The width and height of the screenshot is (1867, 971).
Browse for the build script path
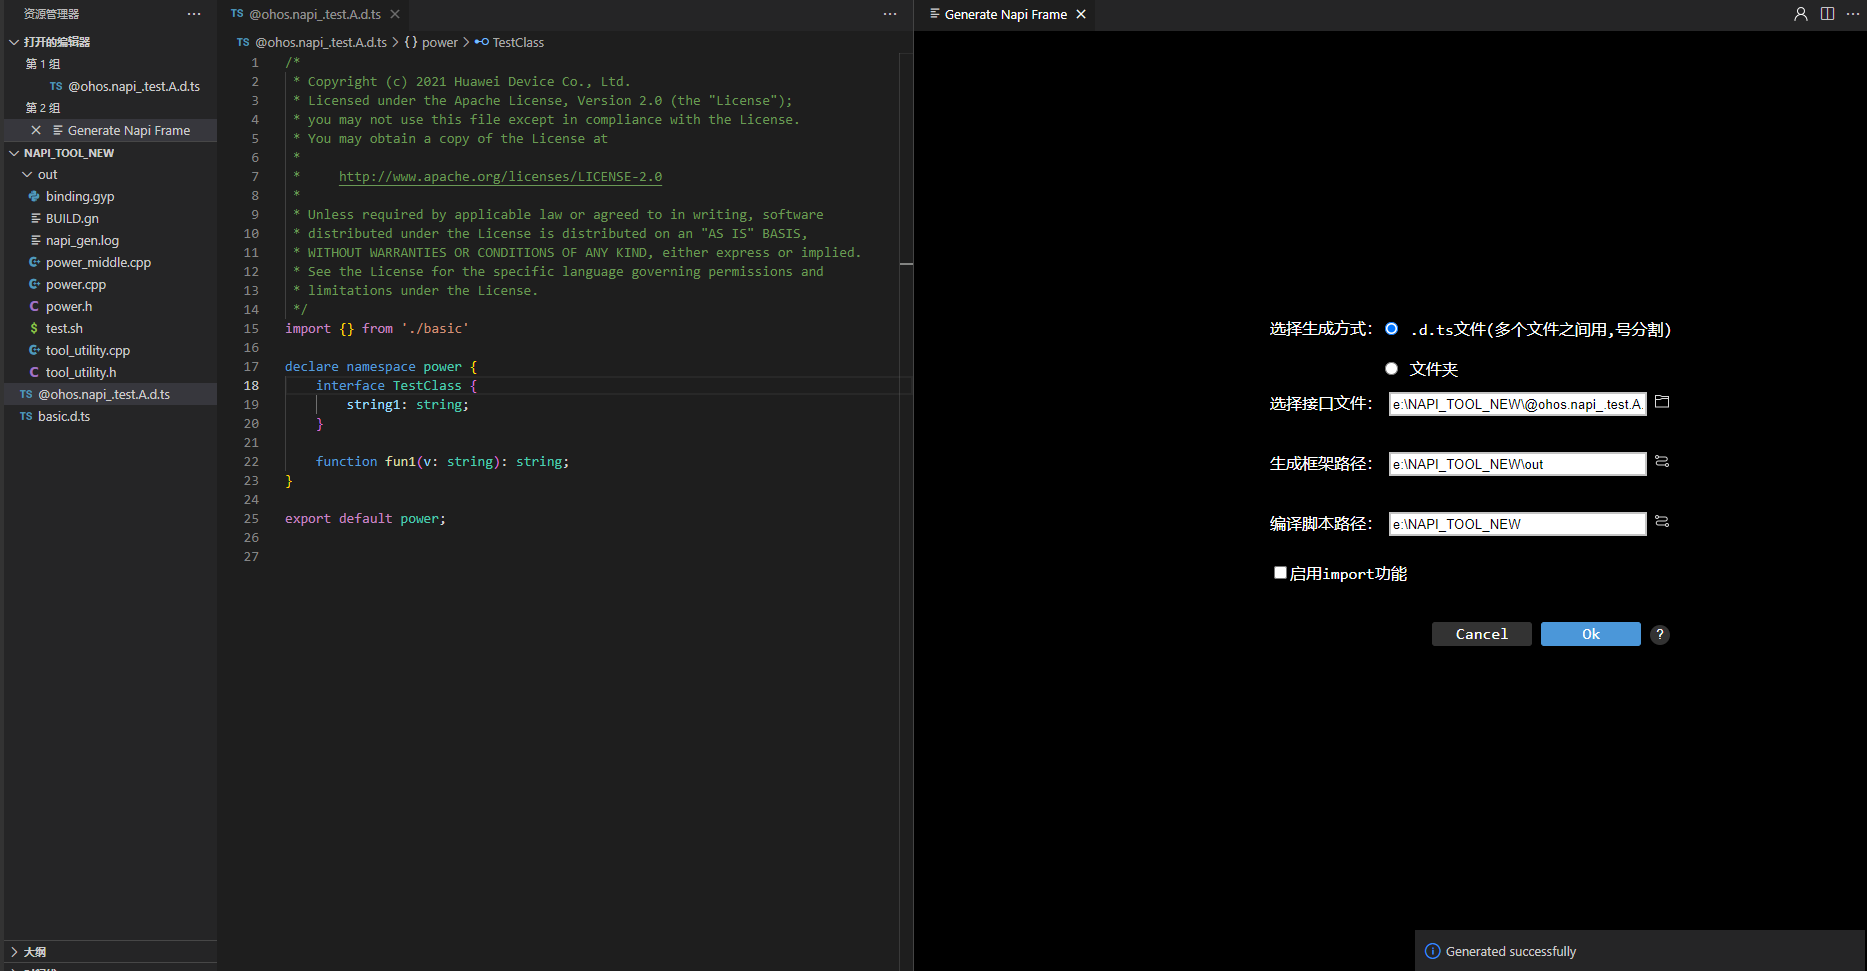[x=1662, y=522]
